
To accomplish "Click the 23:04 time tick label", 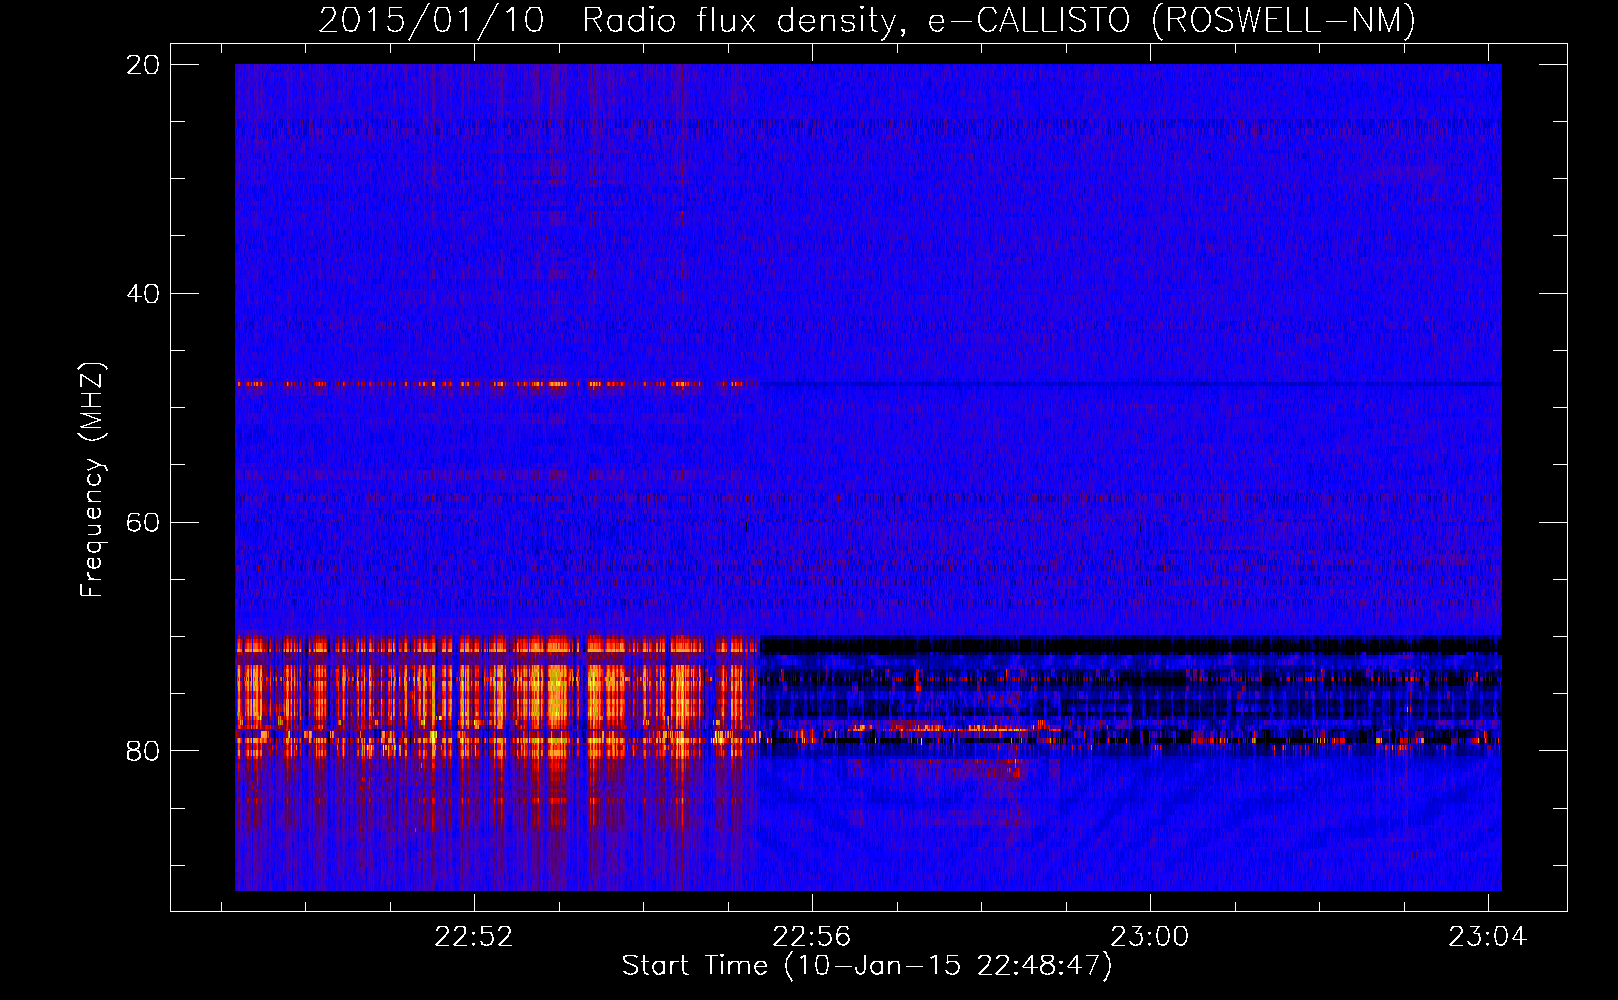I will pyautogui.click(x=1488, y=936).
